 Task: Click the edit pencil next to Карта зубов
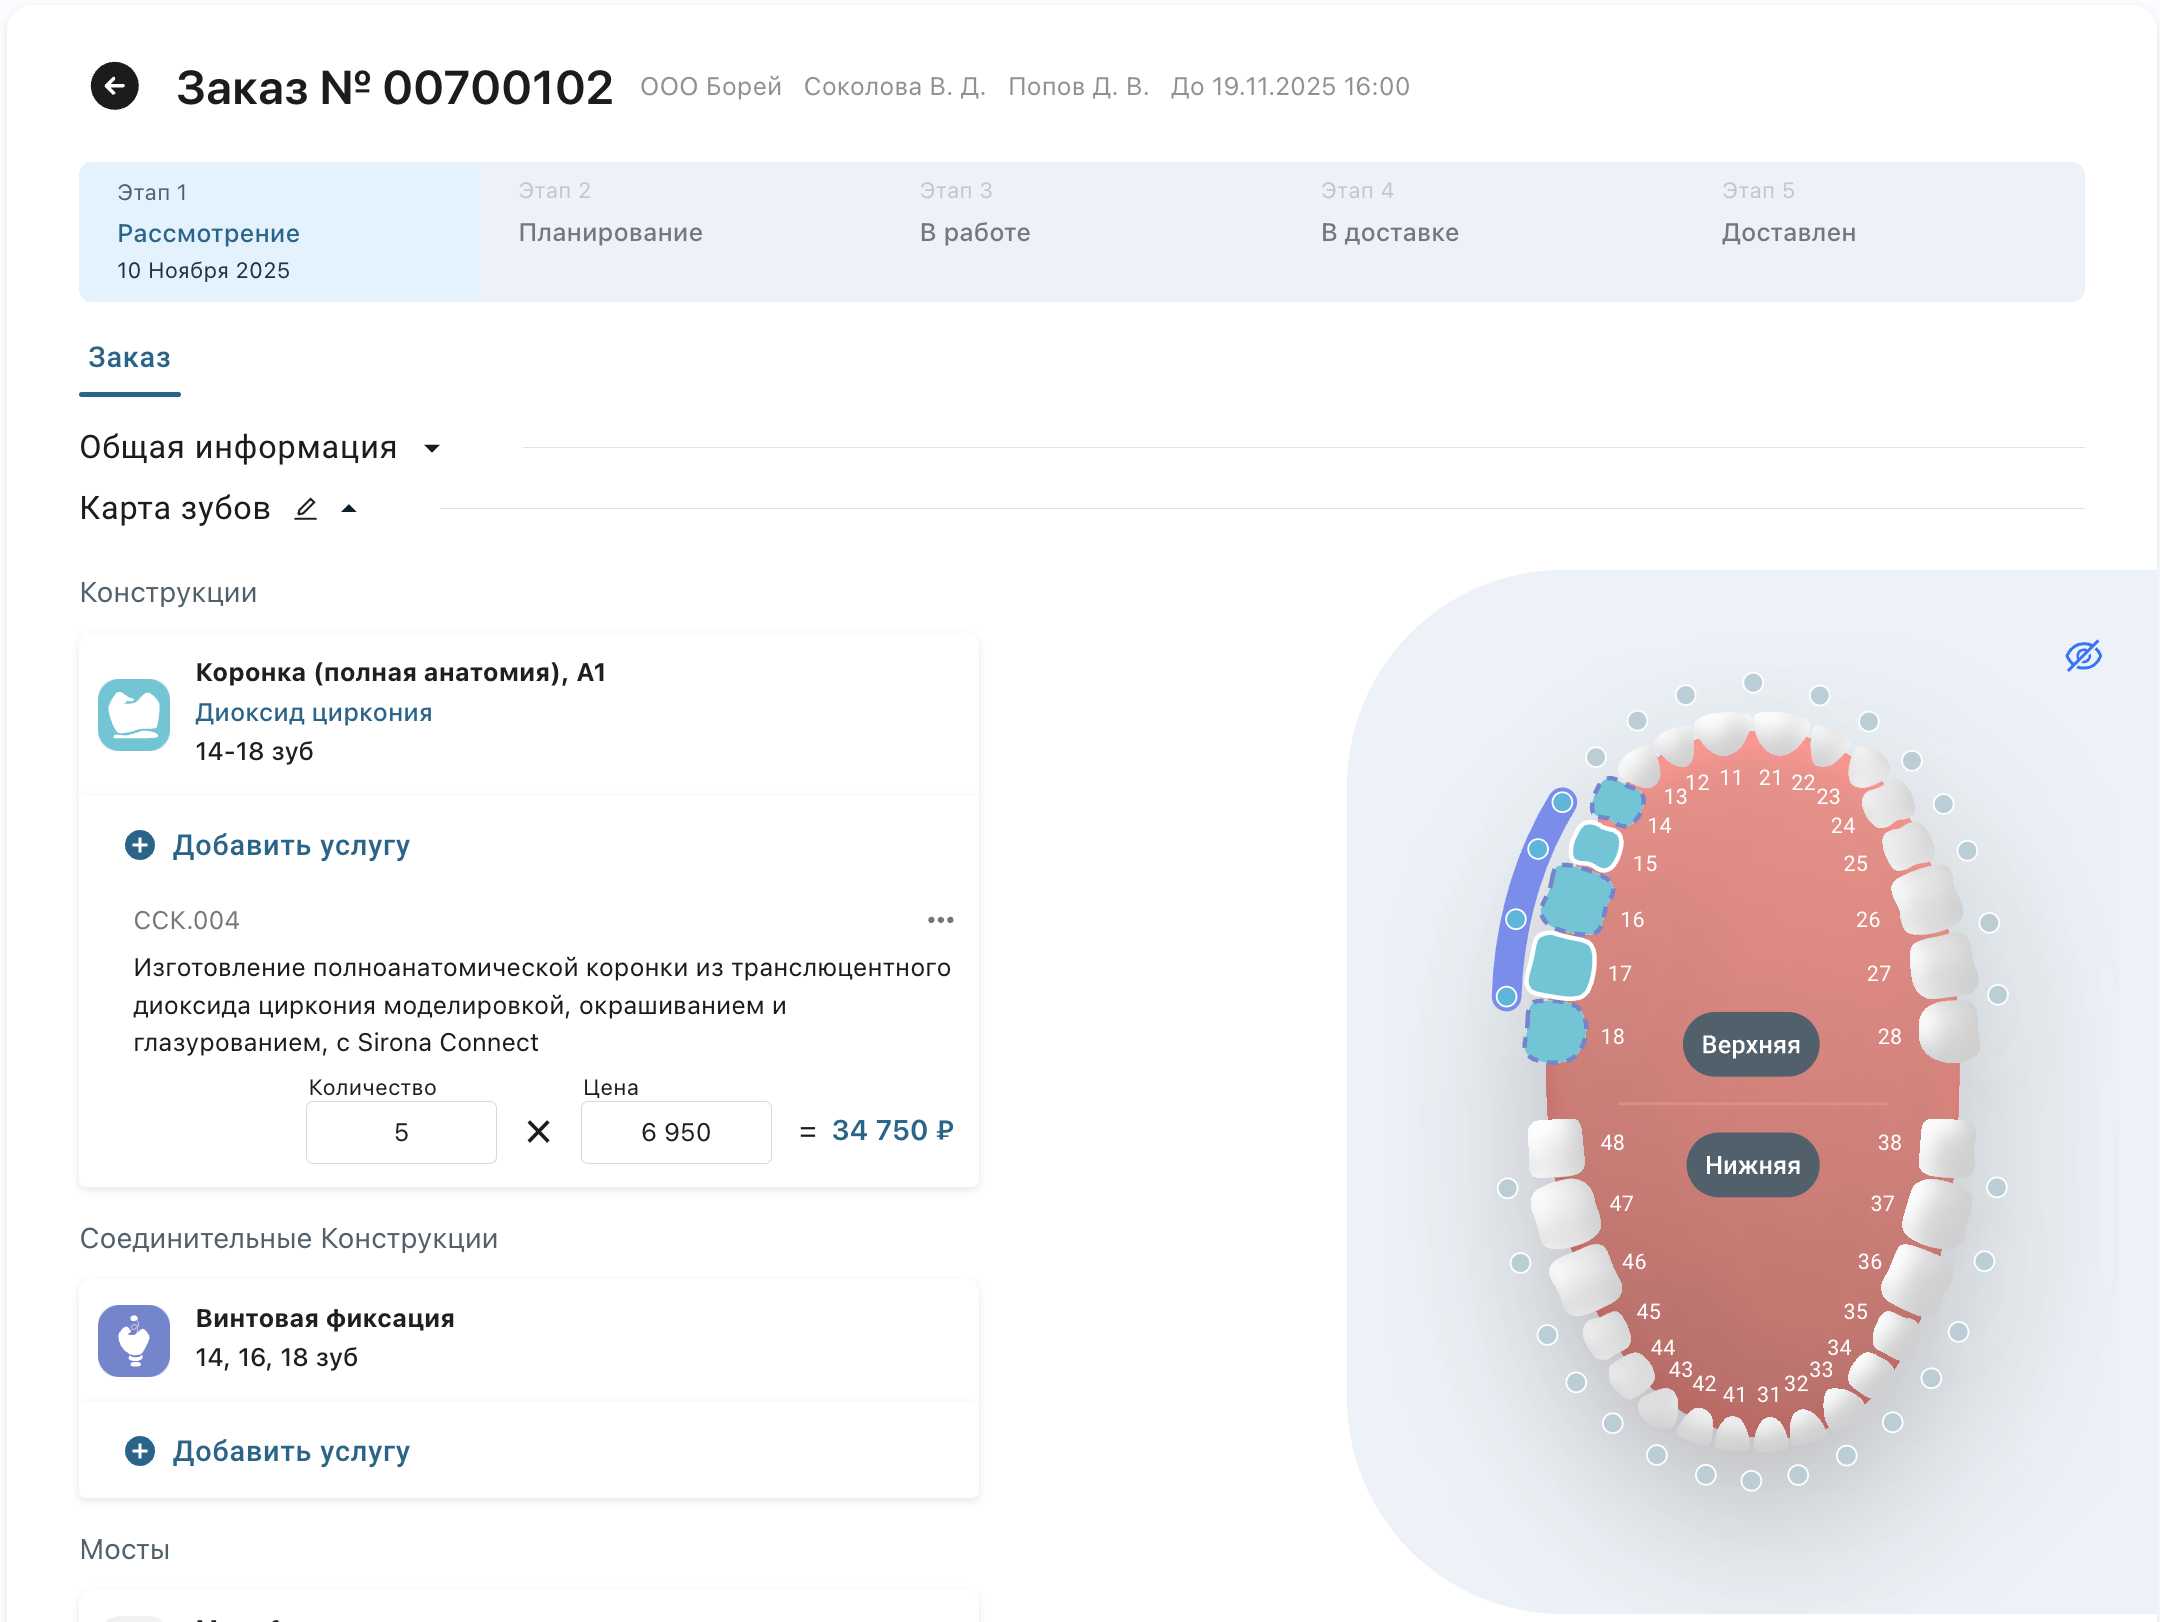tap(306, 509)
